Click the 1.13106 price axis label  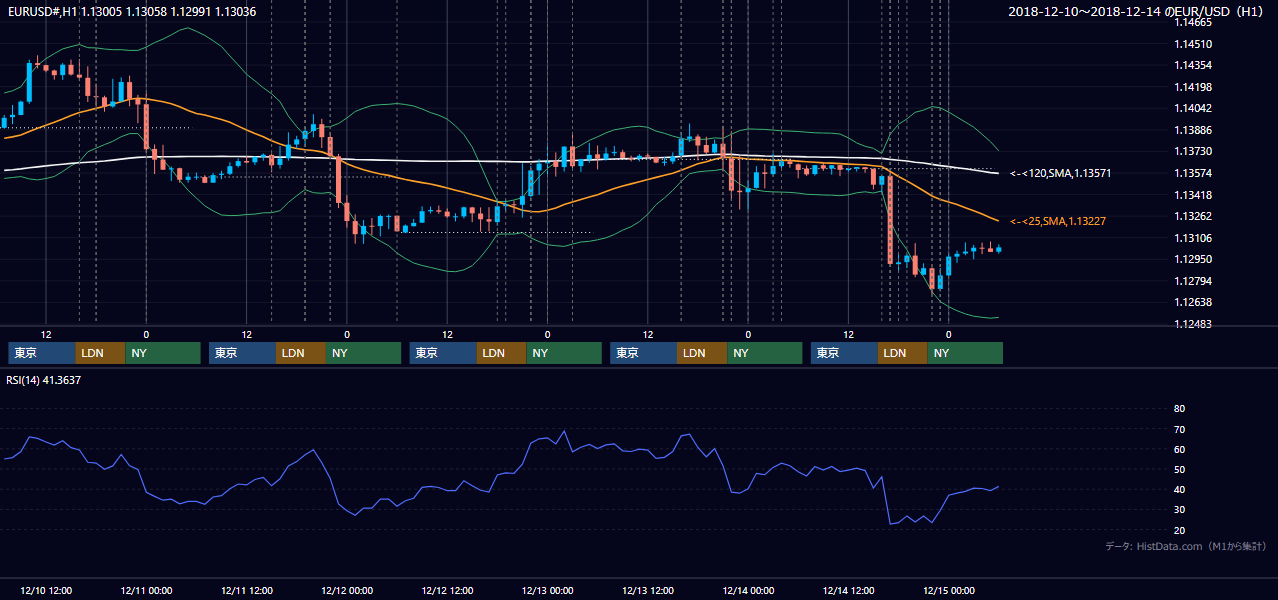pos(1193,238)
